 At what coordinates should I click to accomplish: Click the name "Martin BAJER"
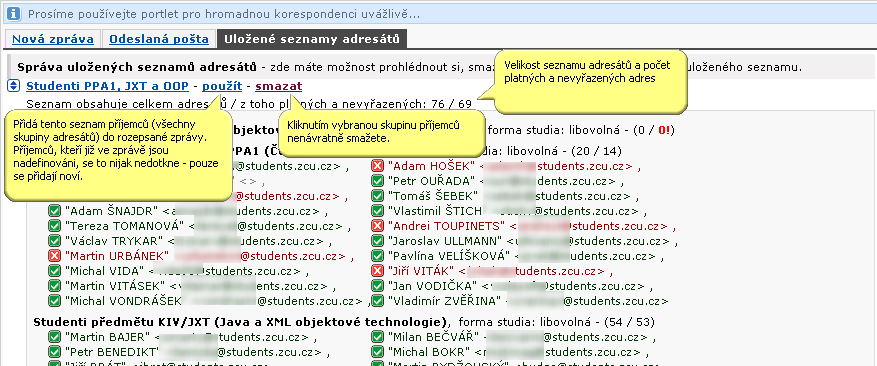pyautogui.click(x=107, y=337)
